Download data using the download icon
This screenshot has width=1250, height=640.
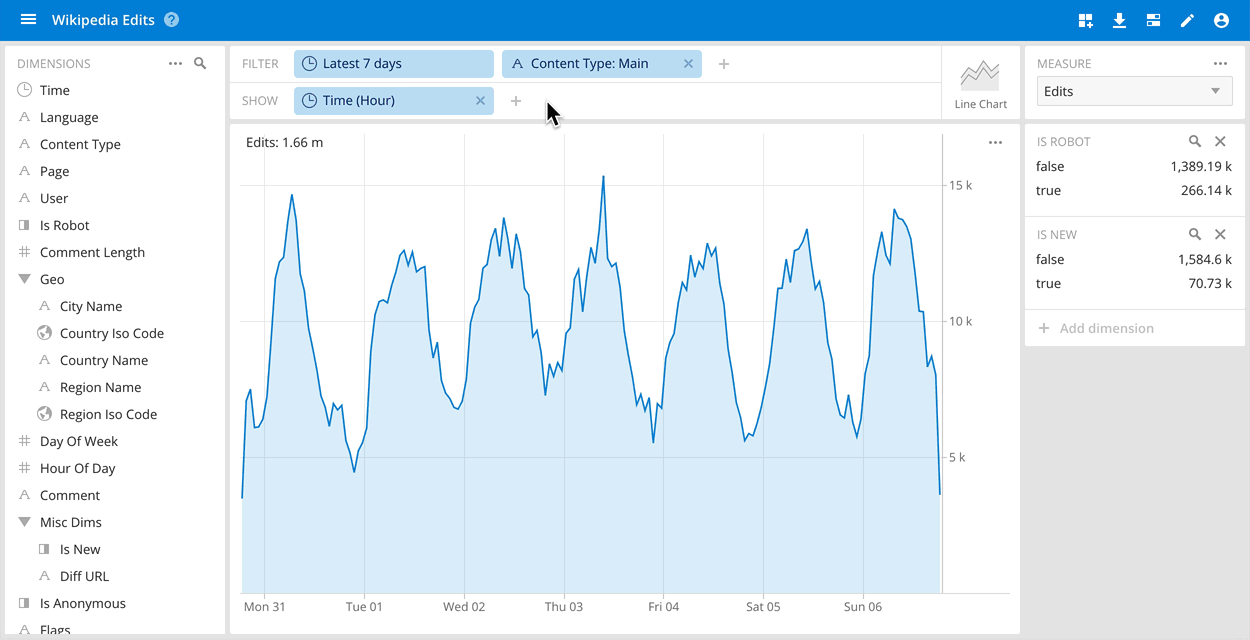[1120, 20]
